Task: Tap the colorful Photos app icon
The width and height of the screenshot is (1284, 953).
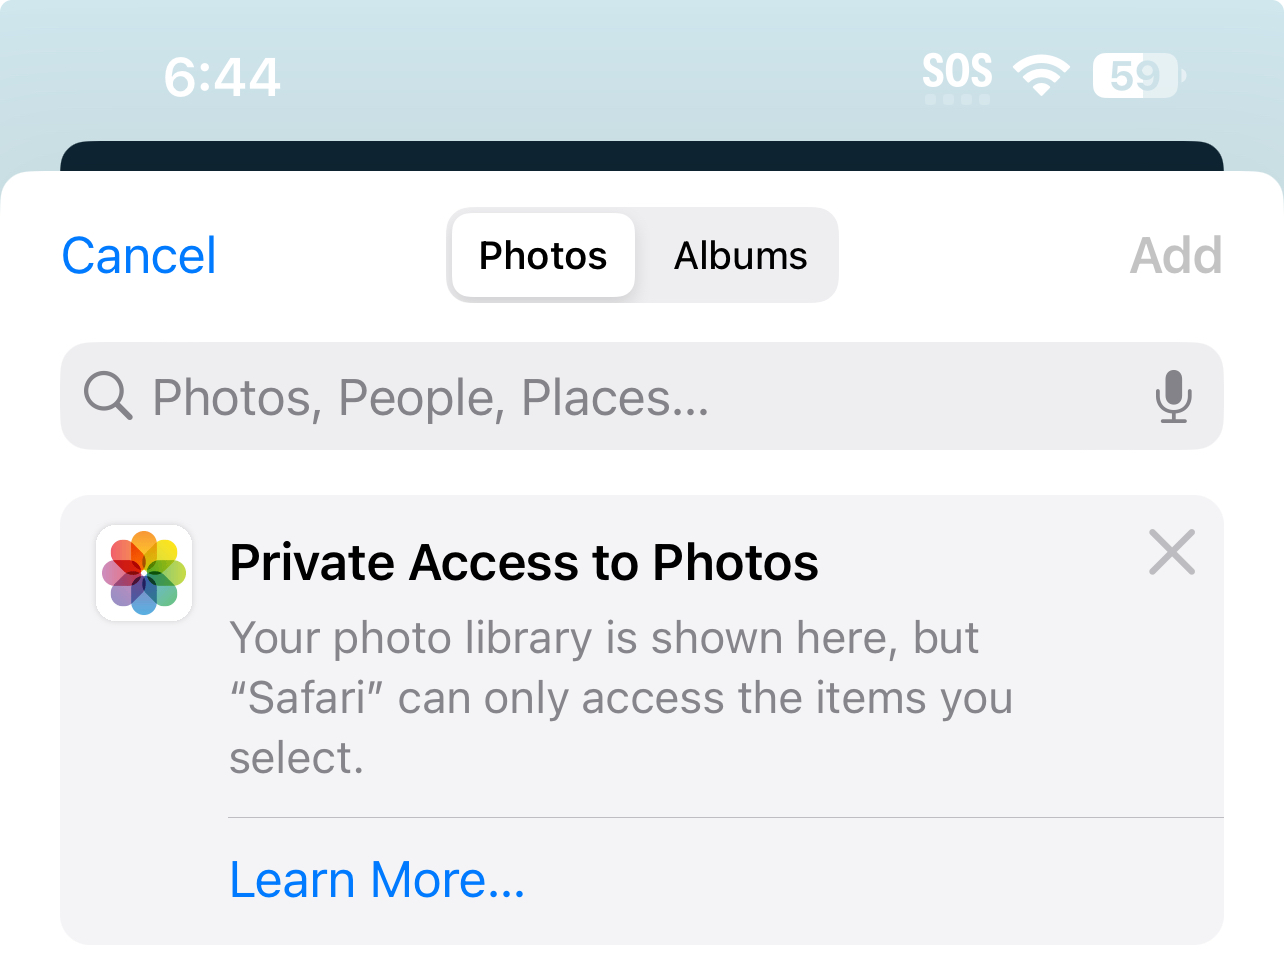Action: pos(144,573)
